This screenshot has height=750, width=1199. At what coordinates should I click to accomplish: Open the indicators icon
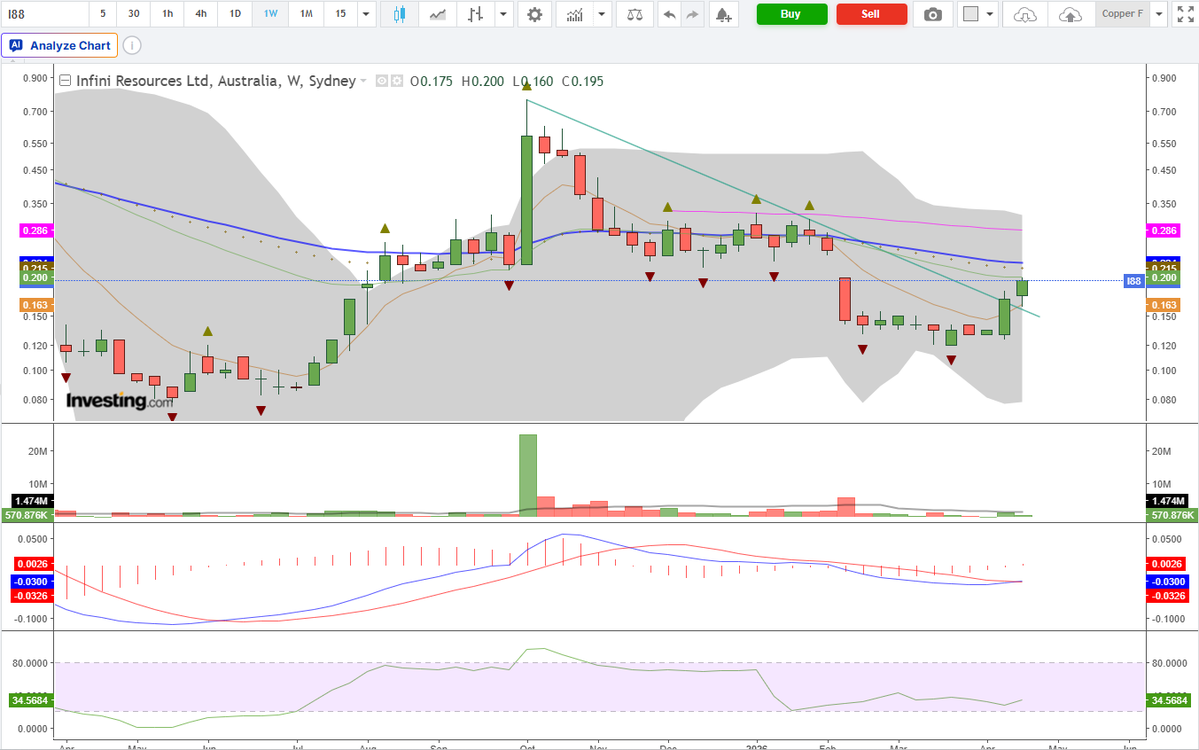point(574,14)
